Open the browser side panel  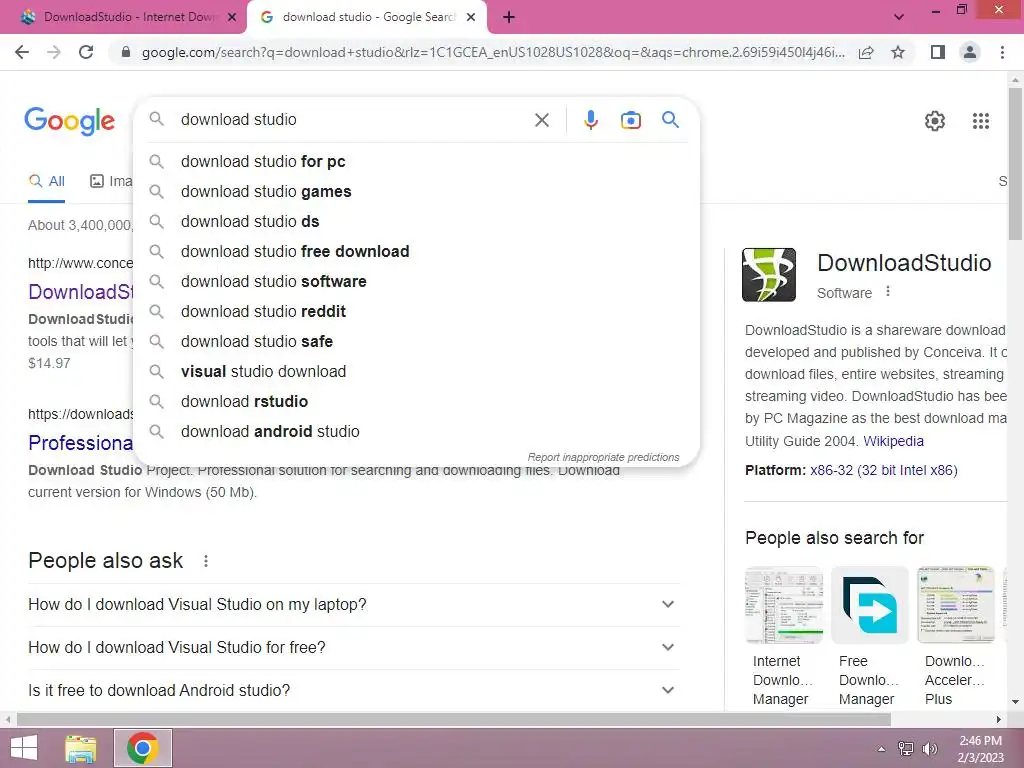pos(938,52)
